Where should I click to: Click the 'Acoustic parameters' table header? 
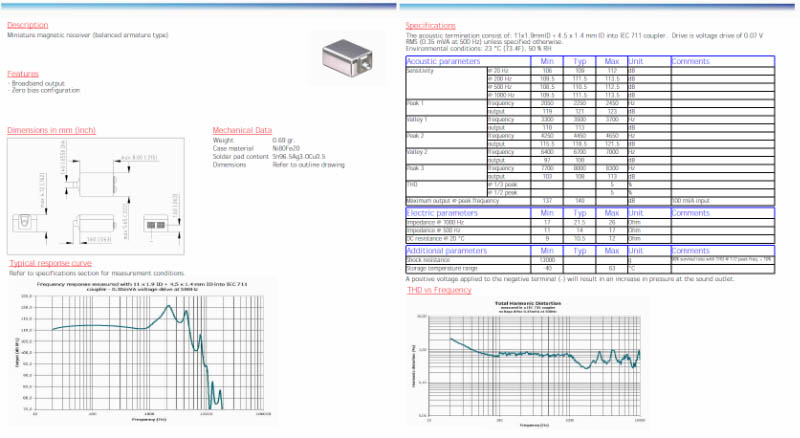point(443,61)
